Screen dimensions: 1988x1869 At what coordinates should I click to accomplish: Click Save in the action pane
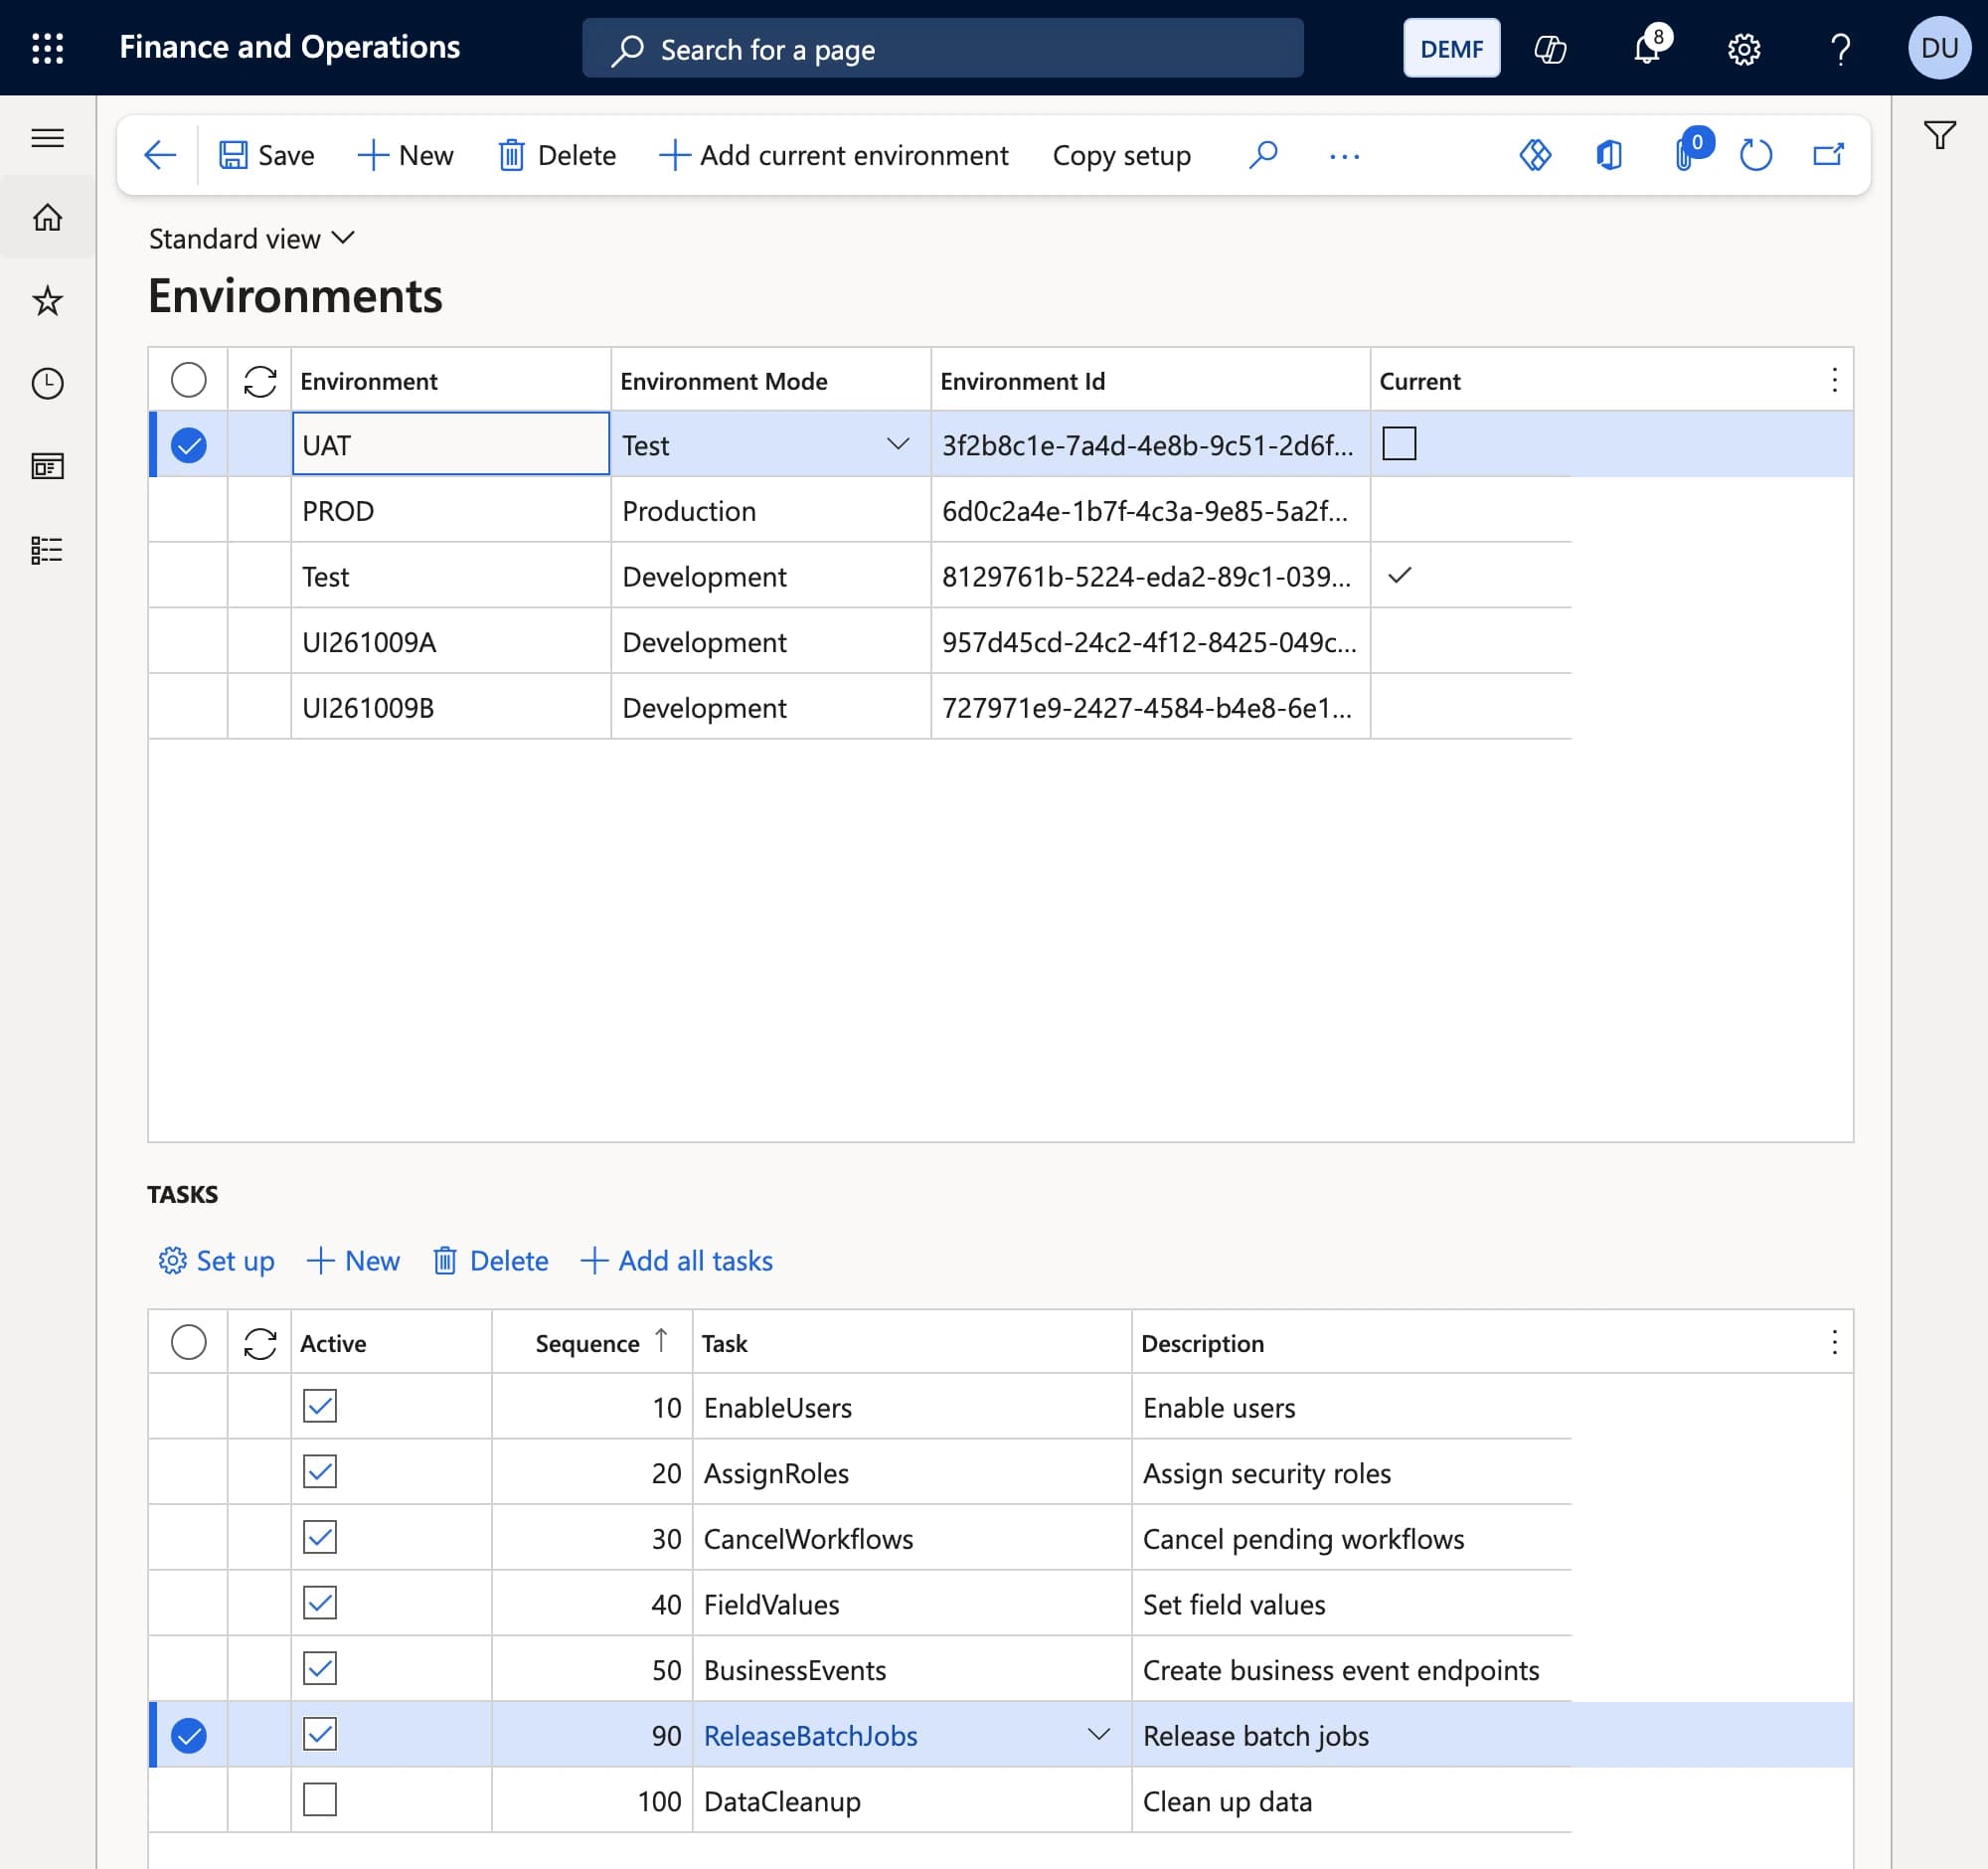pyautogui.click(x=267, y=155)
